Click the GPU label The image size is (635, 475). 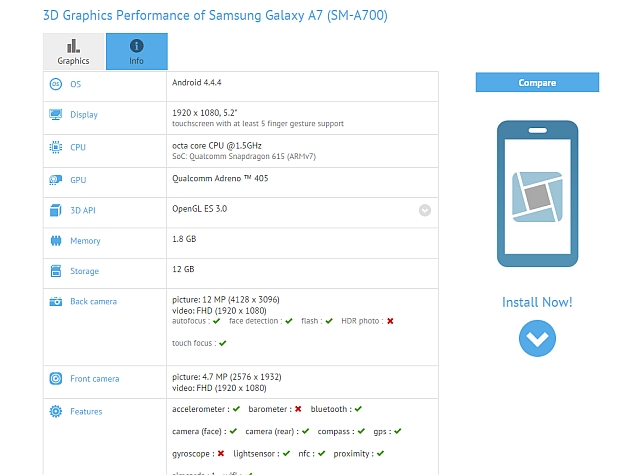pyautogui.click(x=78, y=180)
